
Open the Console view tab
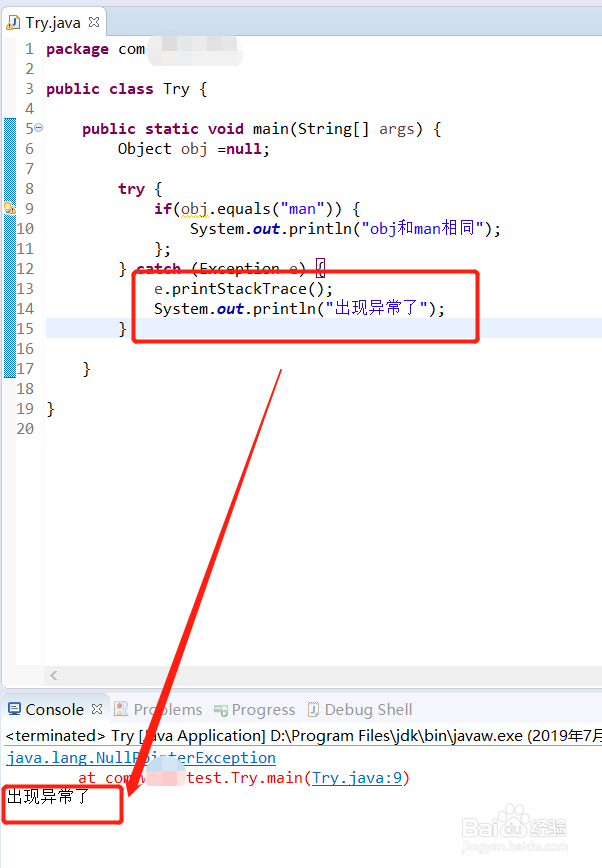[54, 709]
